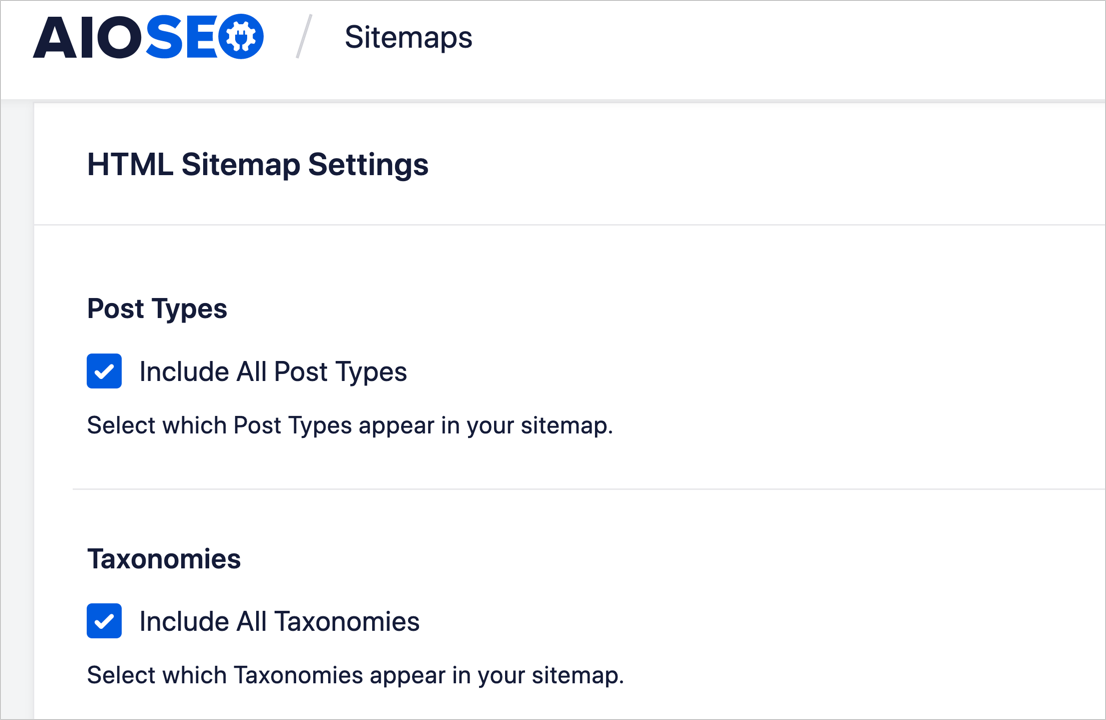This screenshot has height=720, width=1106.
Task: Click blank space right of Include All Taxonomies
Action: click(x=762, y=621)
